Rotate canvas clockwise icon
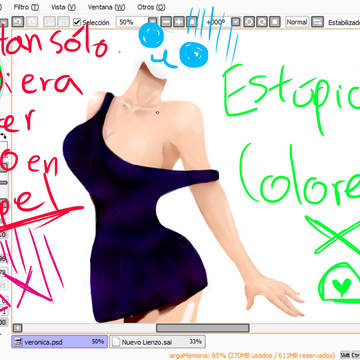Image resolution: width=360 pixels, height=360 pixels. coord(262,22)
